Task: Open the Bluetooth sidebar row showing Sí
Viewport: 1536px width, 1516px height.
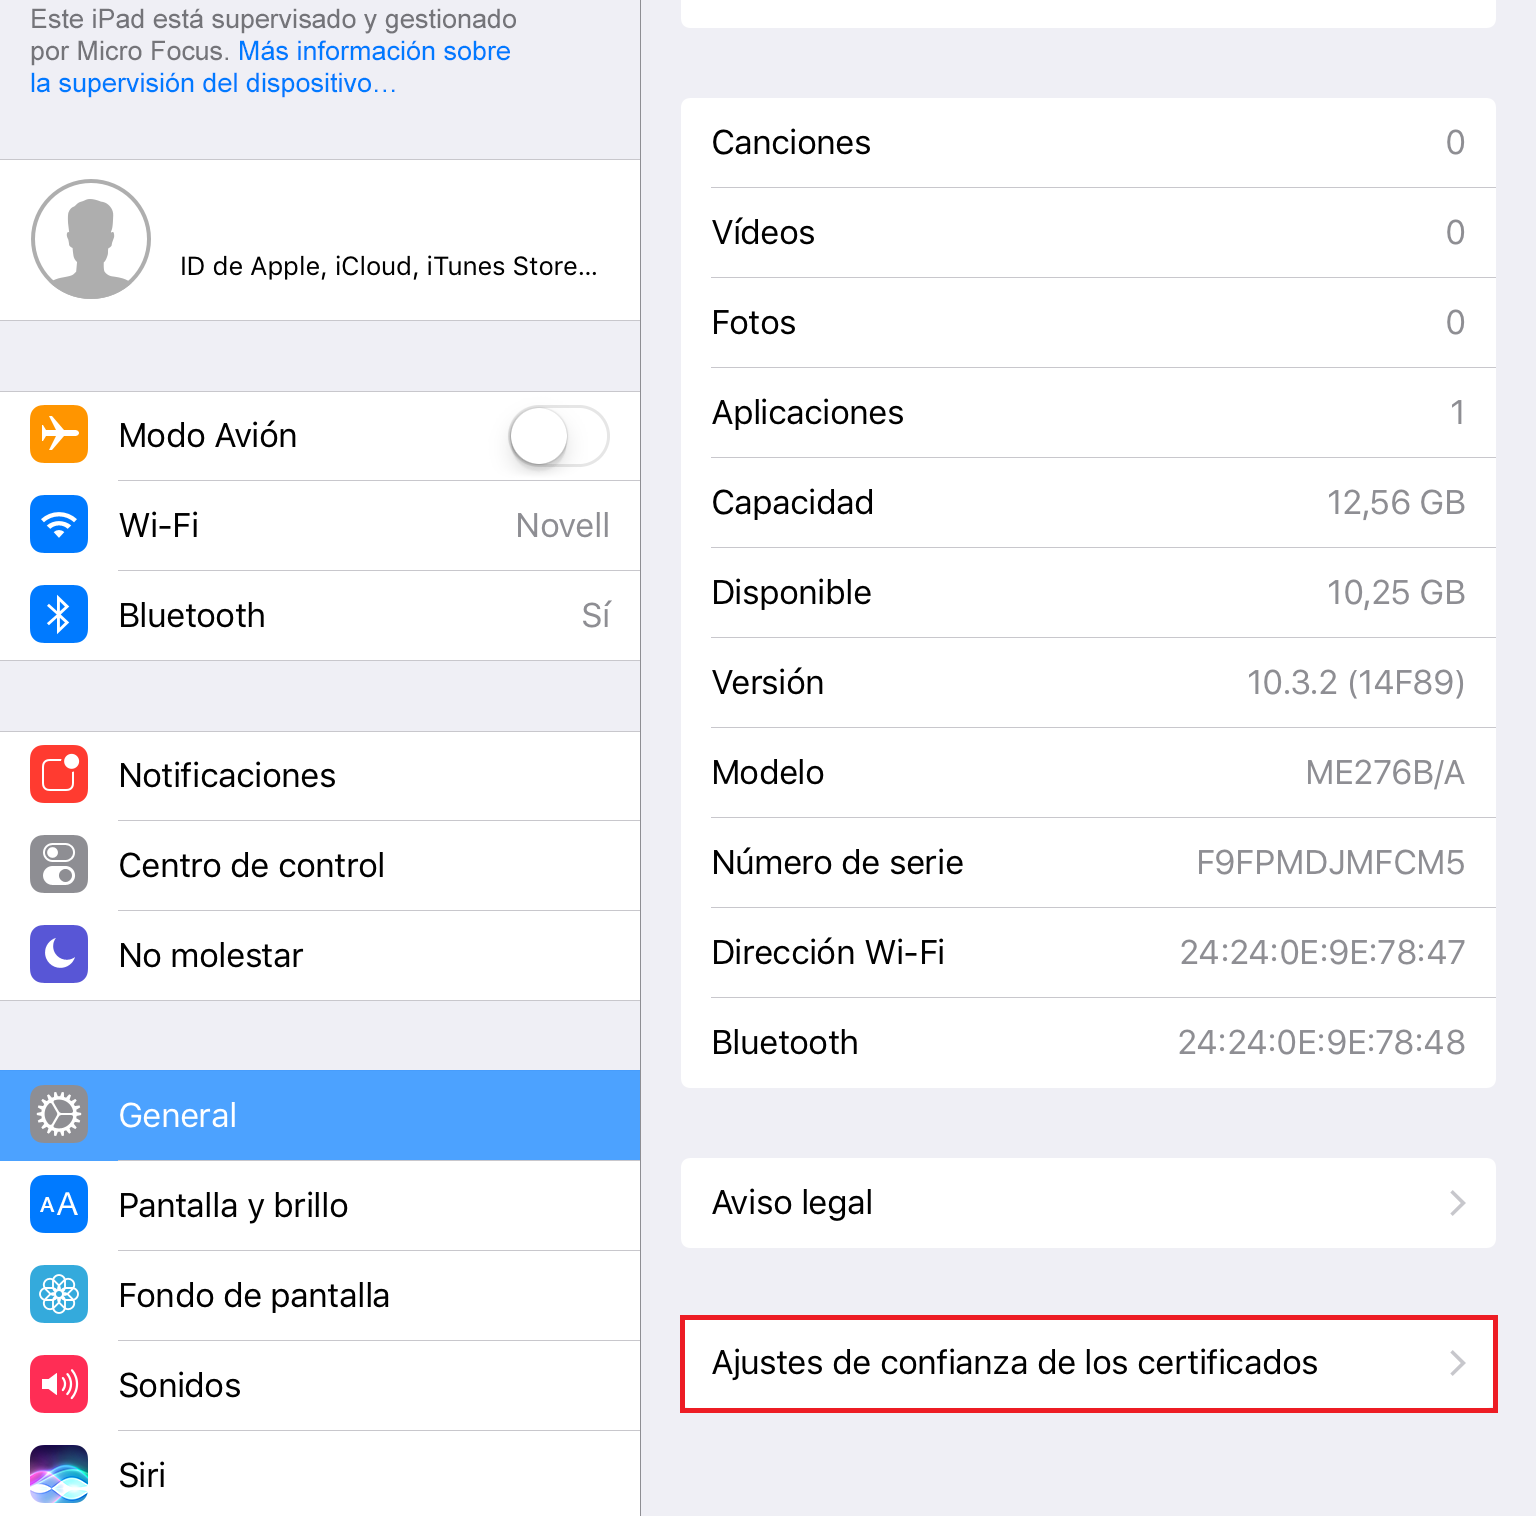Action: click(320, 615)
